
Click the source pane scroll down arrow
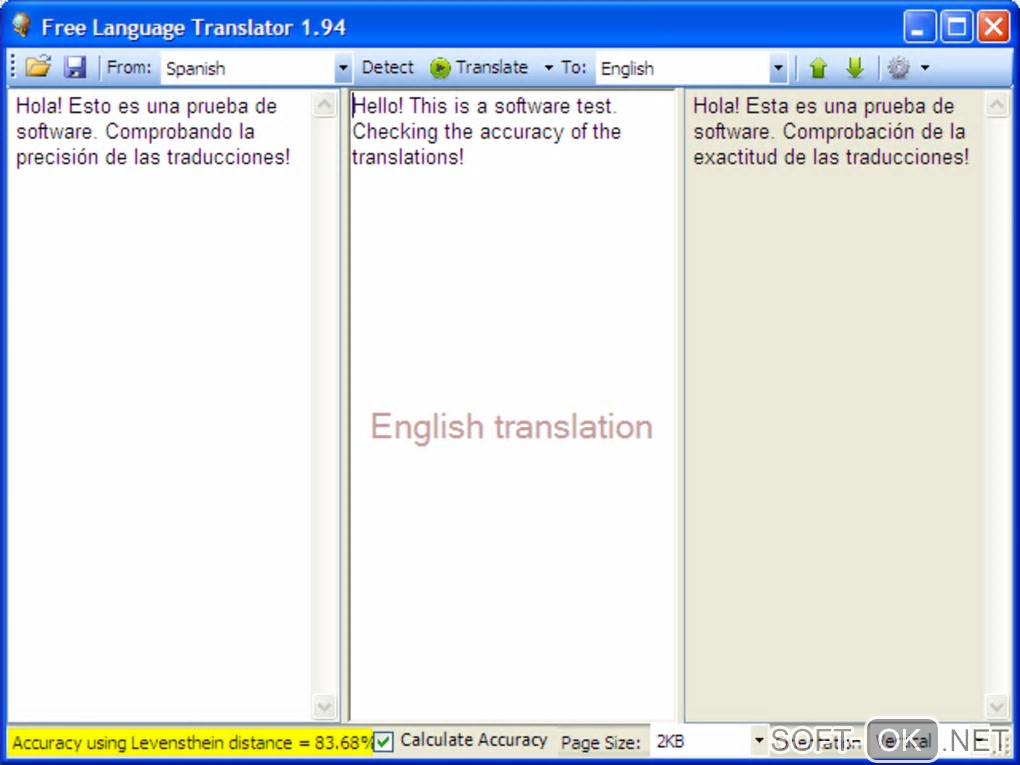[324, 706]
